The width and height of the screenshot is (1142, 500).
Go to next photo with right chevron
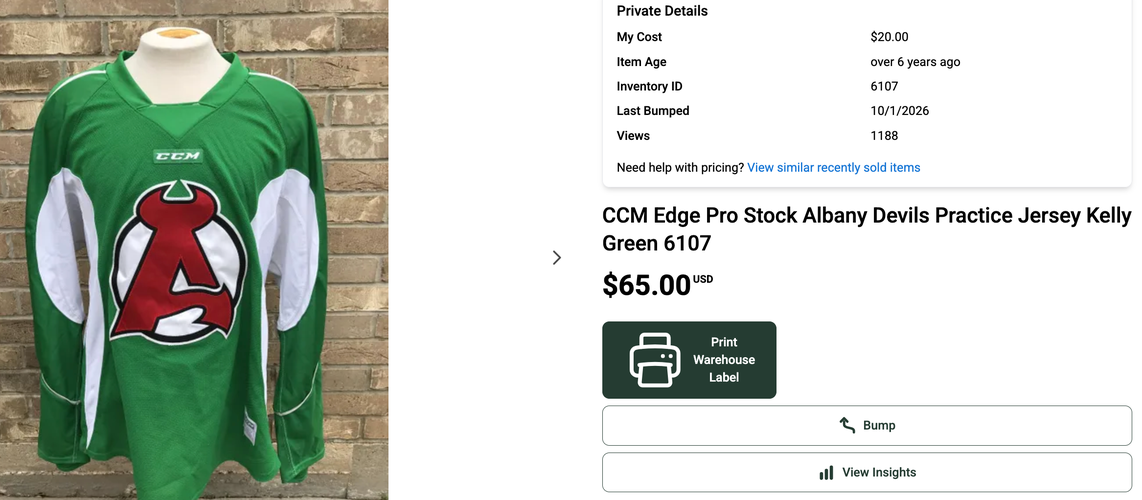tap(556, 258)
